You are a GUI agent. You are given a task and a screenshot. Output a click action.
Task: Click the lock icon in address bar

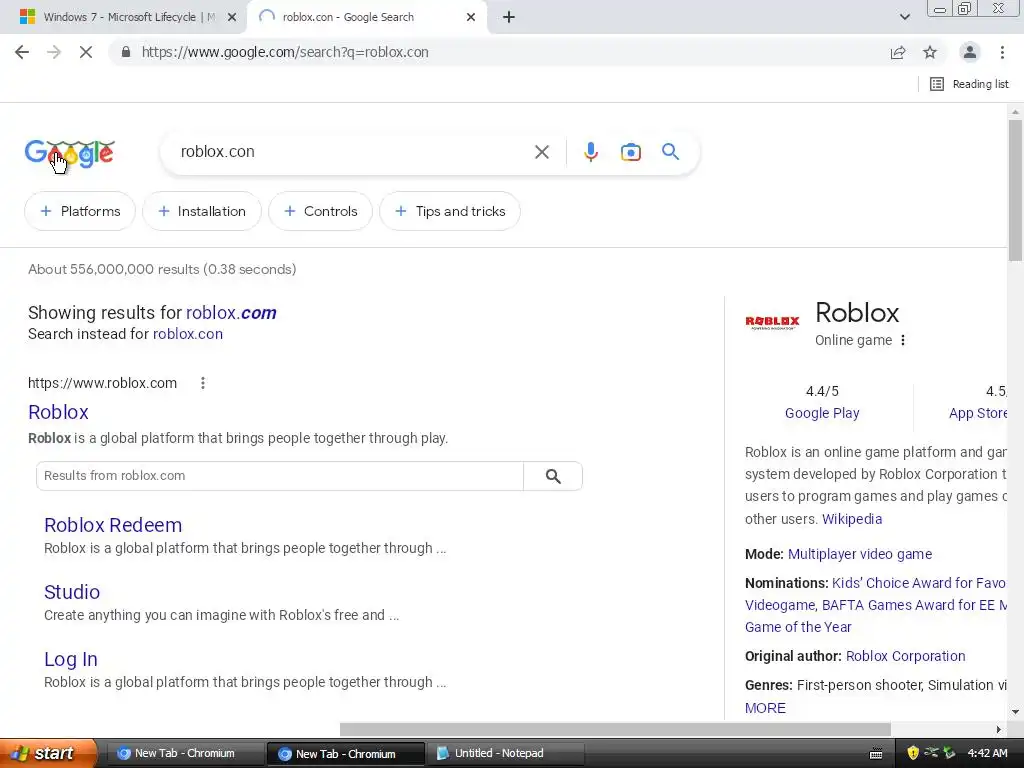point(126,52)
